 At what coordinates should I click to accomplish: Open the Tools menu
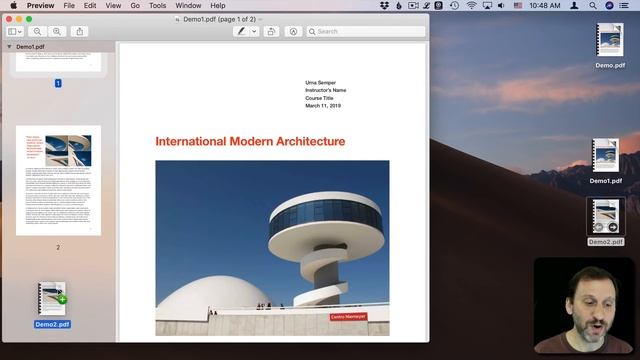[158, 5]
